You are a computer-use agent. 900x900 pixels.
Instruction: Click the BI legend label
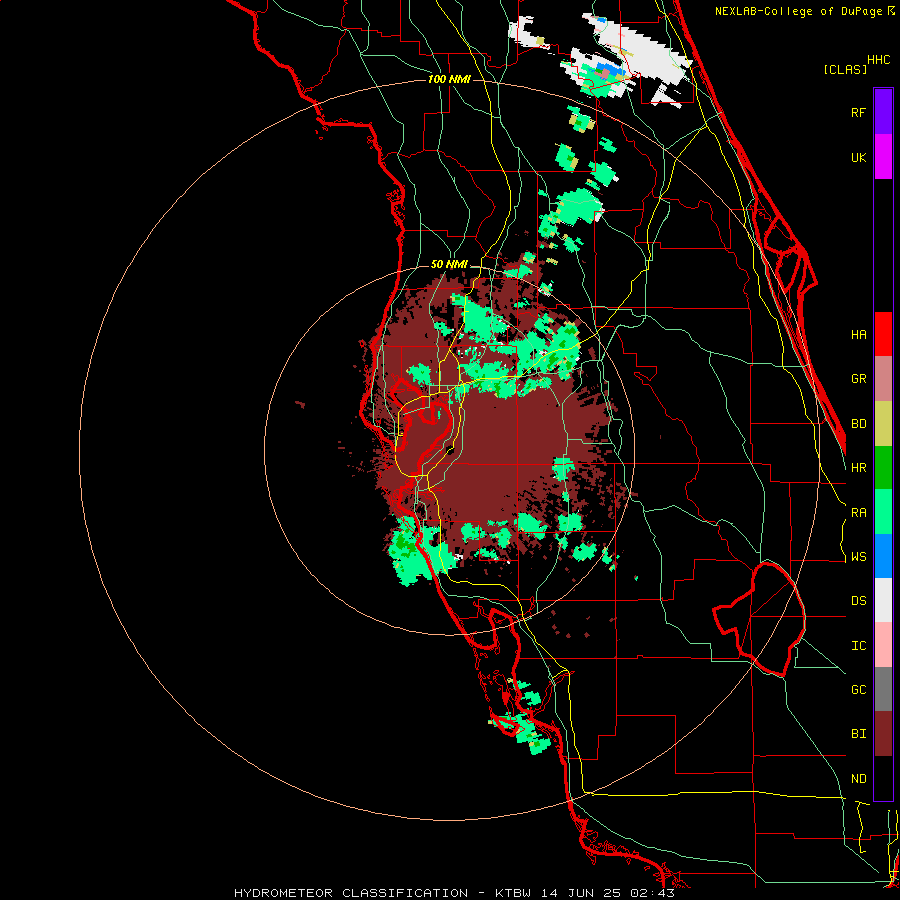click(x=858, y=734)
